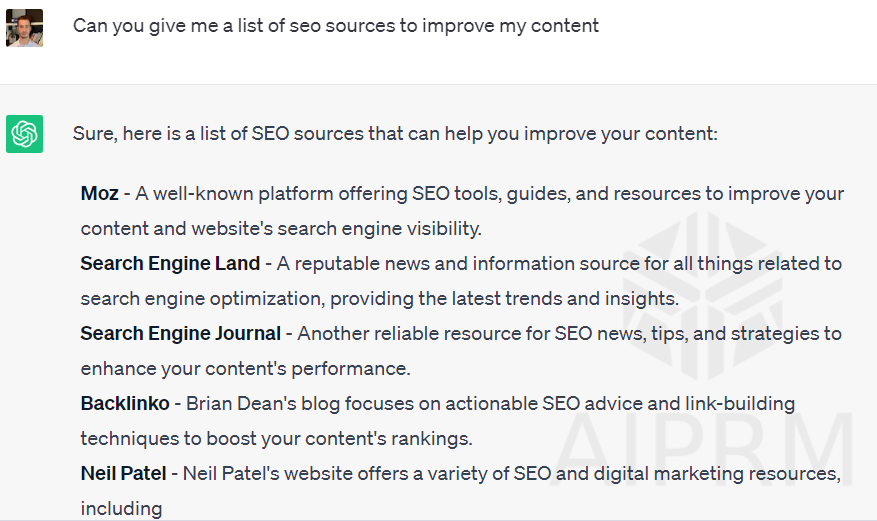Click the 'website's search engine visibility' line
Image resolution: width=877 pixels, height=521 pixels.
tap(281, 229)
